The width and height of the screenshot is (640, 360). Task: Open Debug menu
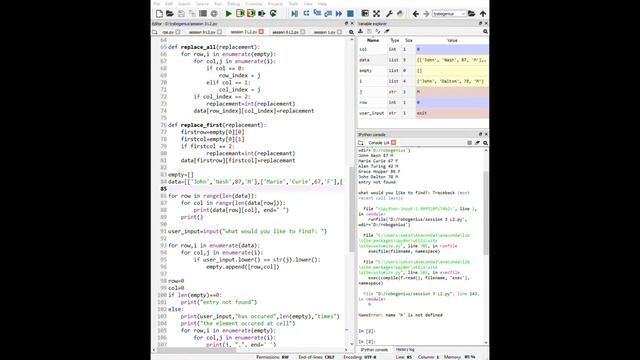pos(233,4)
